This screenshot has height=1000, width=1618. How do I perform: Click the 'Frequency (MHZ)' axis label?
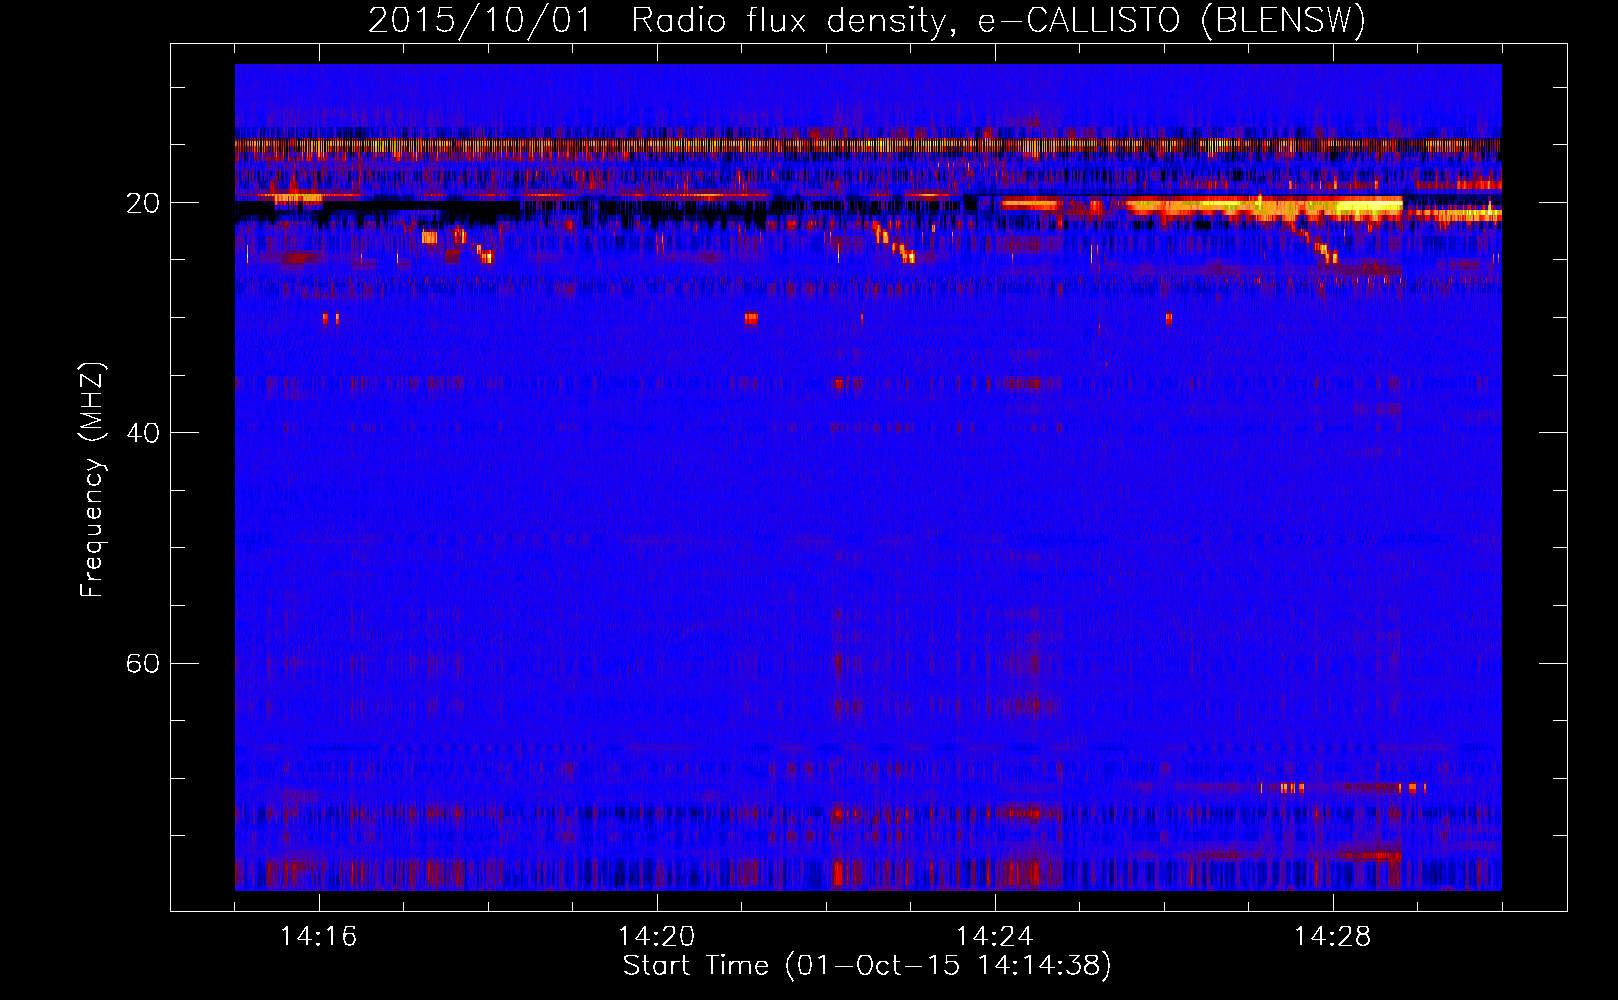click(92, 480)
